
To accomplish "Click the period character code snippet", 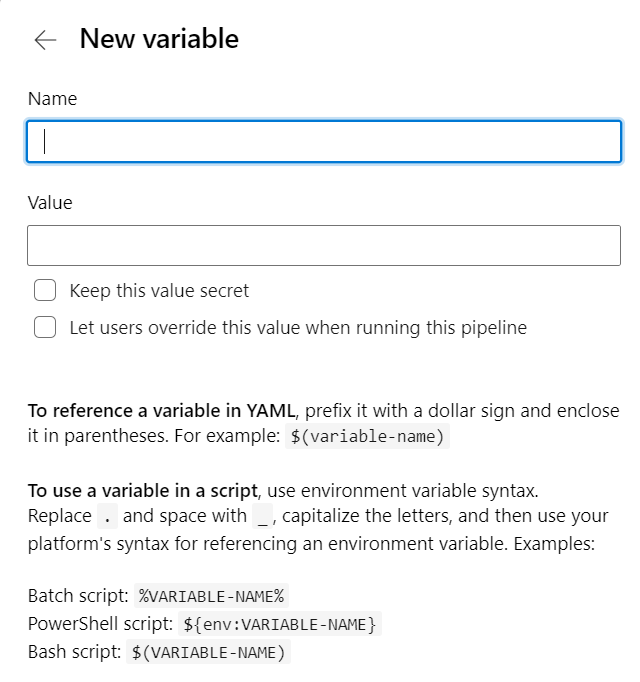I will point(107,516).
